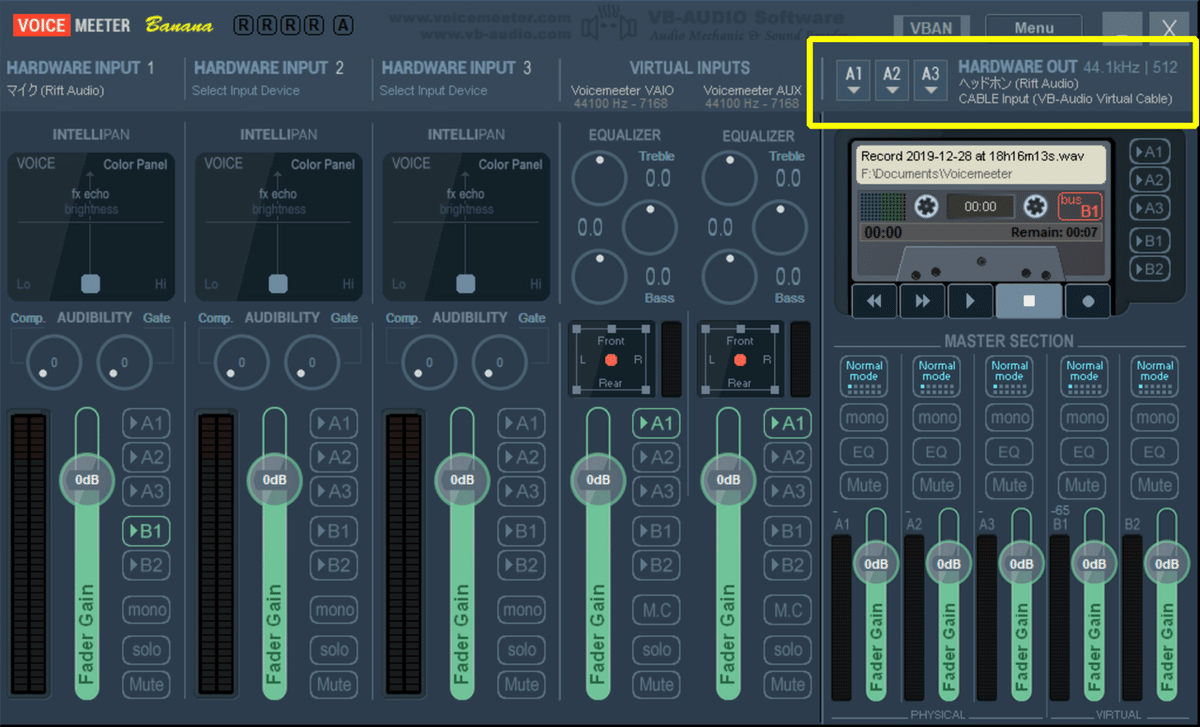This screenshot has height=727, width=1200.
Task: Click master B2 bus fader knob
Action: coord(1166,563)
